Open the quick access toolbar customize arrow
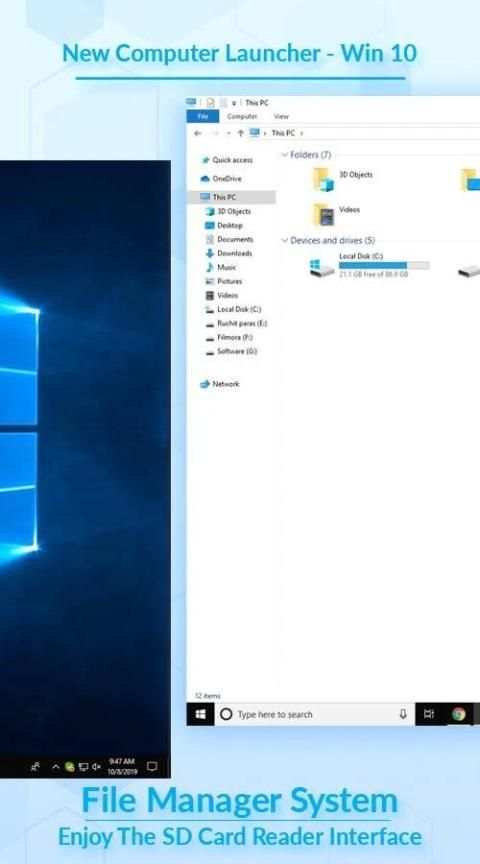The image size is (480, 864). [x=234, y=103]
